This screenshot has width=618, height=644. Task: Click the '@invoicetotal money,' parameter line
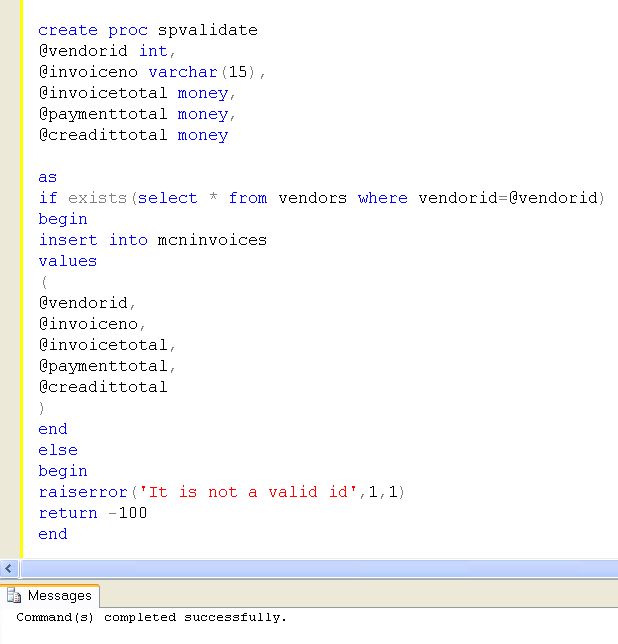(x=137, y=93)
